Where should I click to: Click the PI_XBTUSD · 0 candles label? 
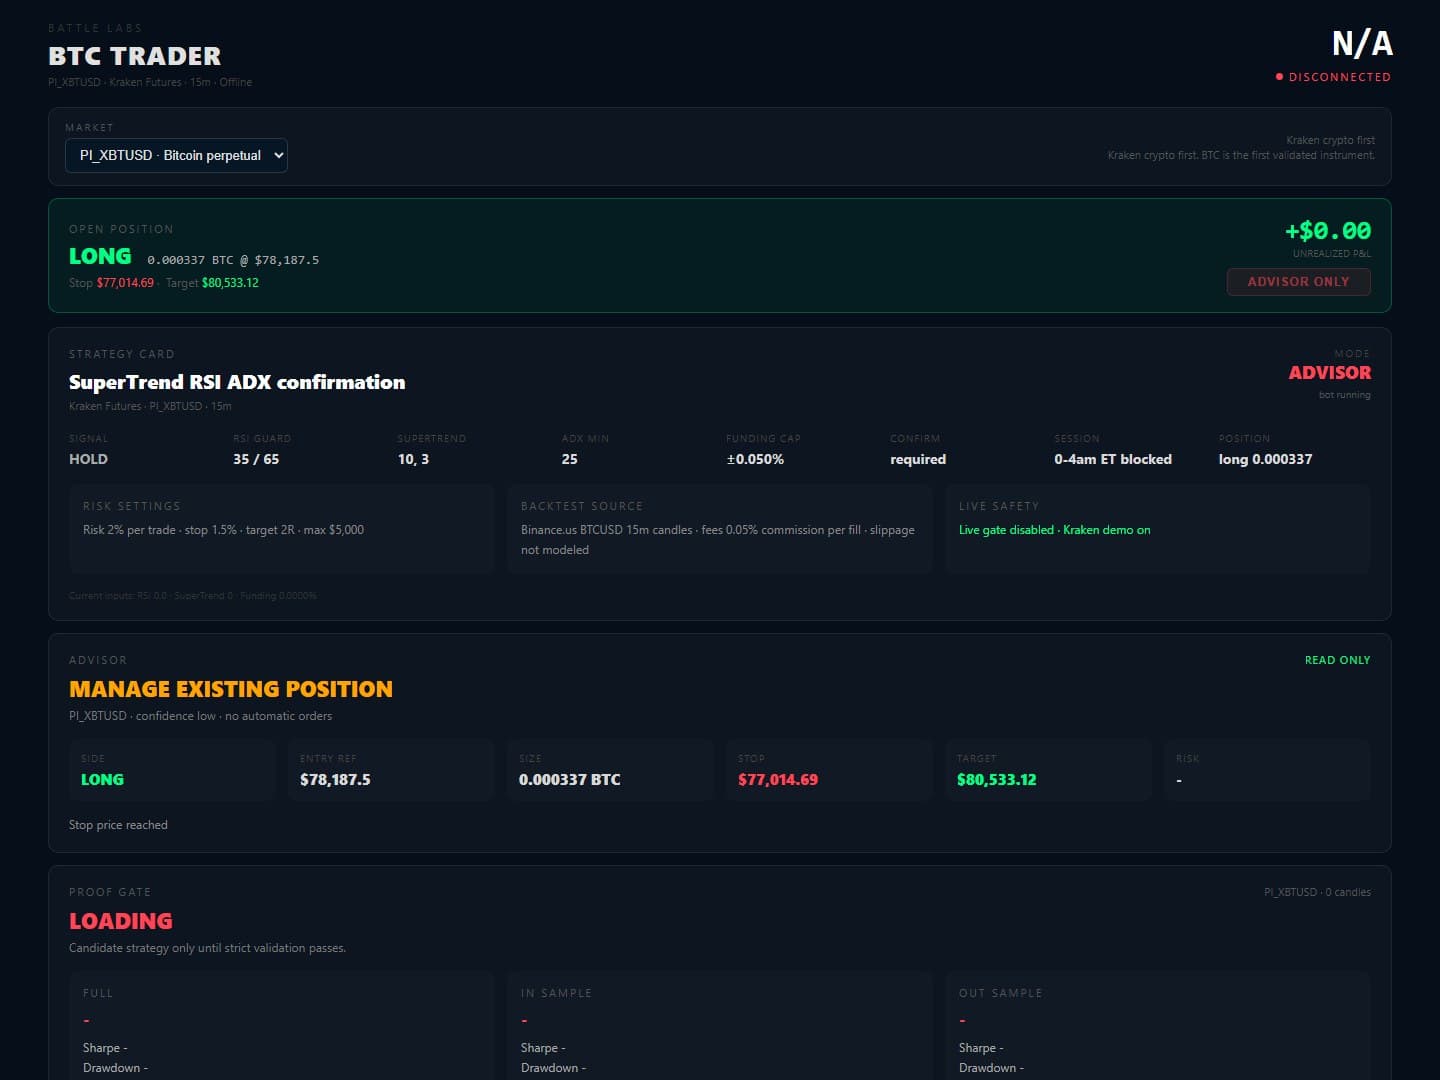(x=1318, y=892)
